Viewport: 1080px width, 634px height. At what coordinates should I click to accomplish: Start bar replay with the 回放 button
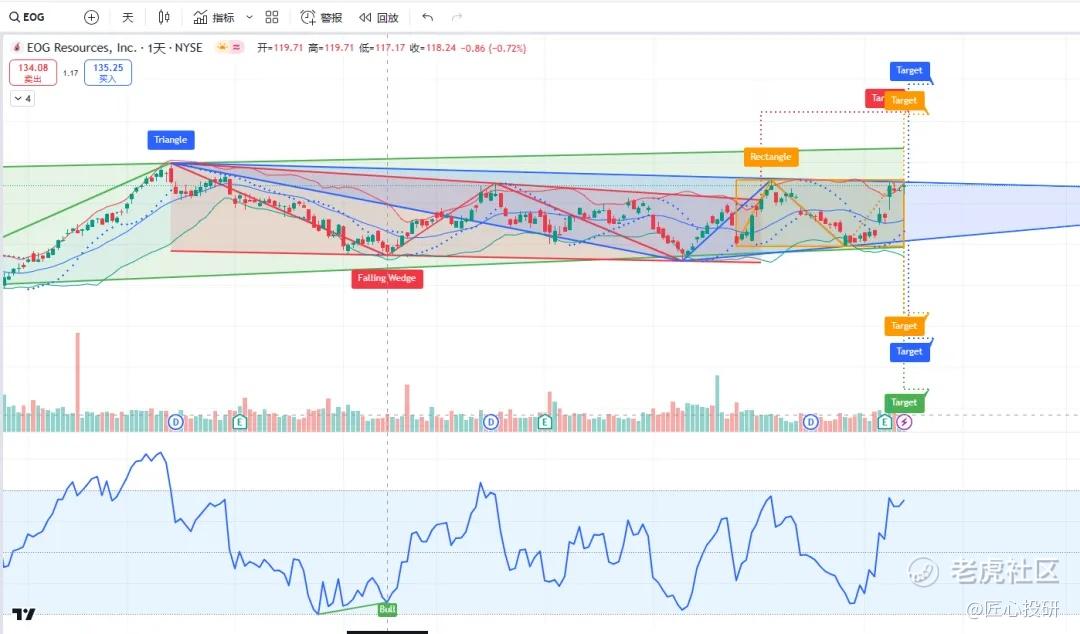point(379,17)
